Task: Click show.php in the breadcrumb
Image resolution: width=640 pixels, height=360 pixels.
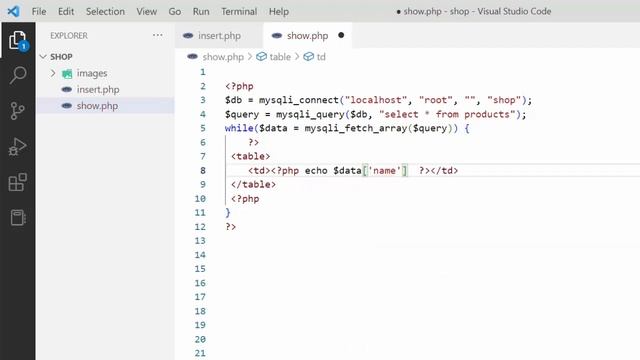Action: 223,57
